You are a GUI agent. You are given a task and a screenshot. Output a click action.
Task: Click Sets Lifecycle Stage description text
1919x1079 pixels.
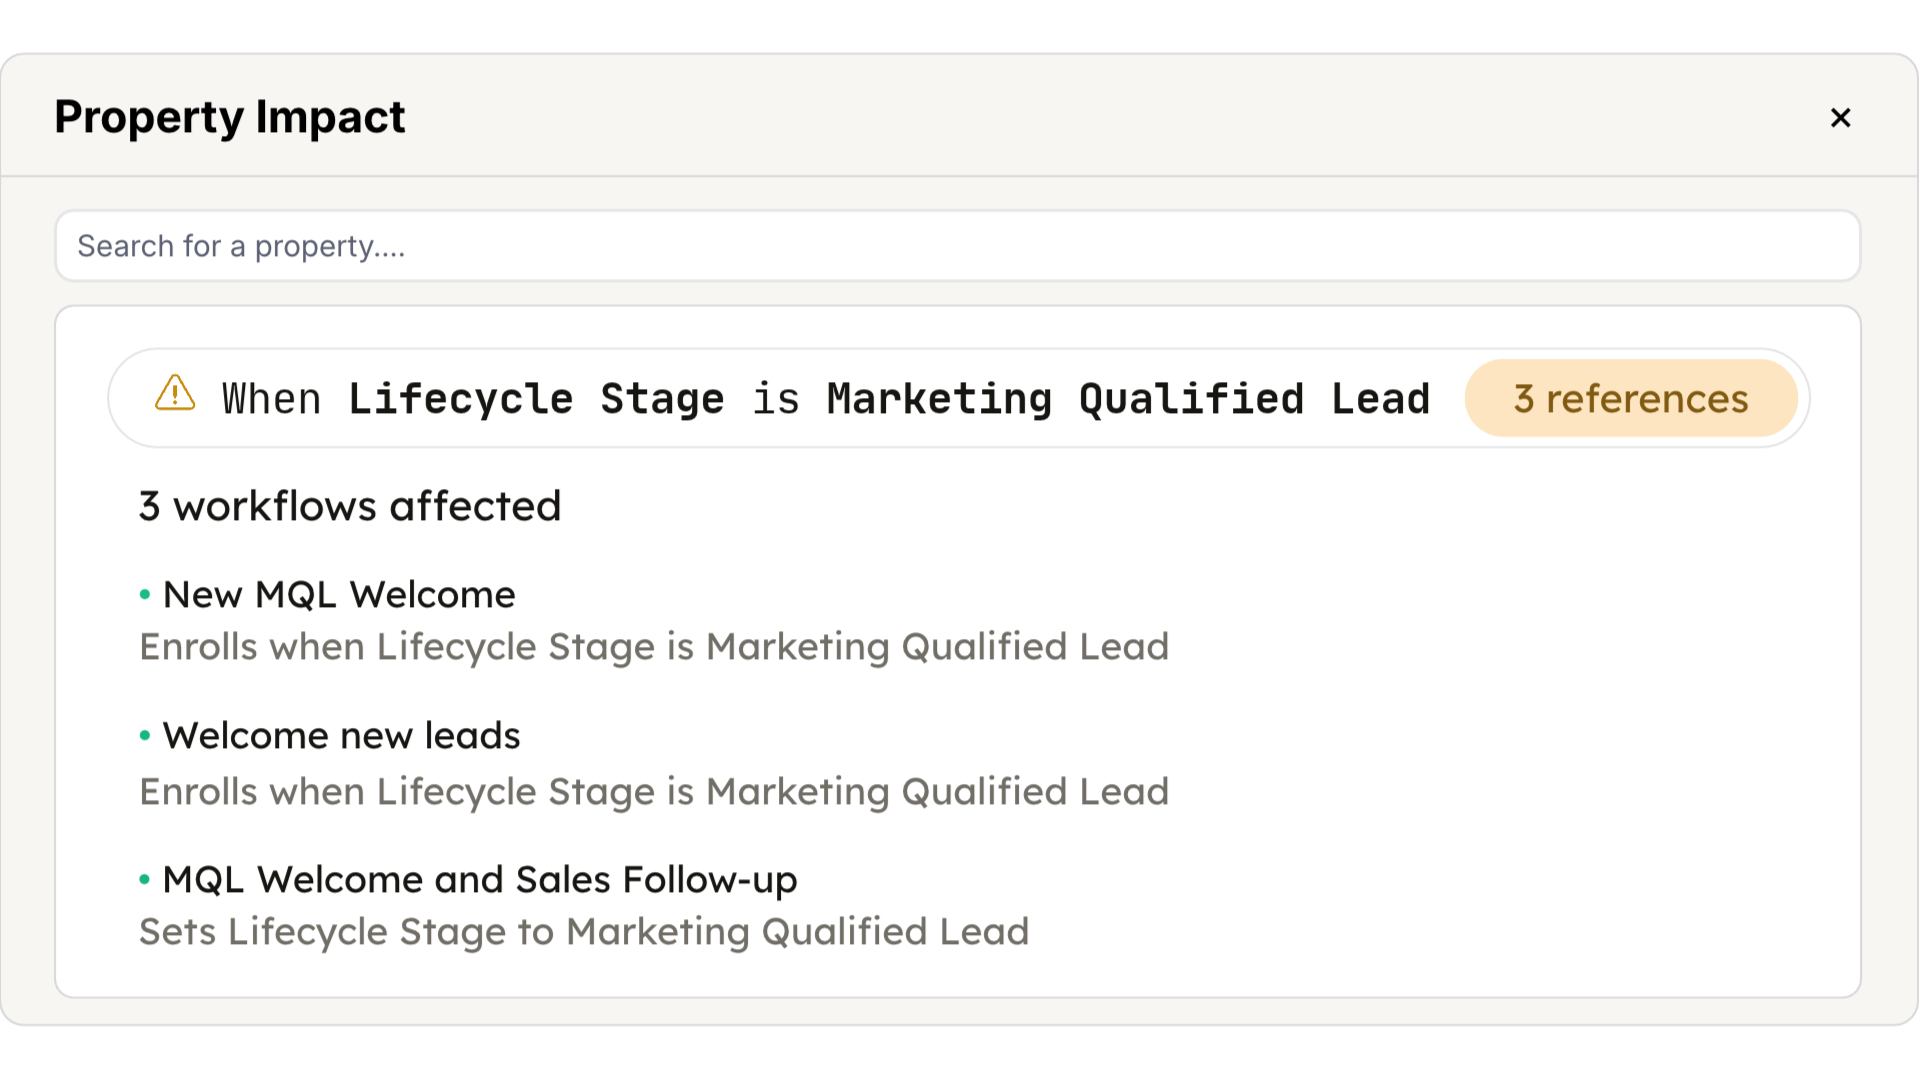click(584, 932)
